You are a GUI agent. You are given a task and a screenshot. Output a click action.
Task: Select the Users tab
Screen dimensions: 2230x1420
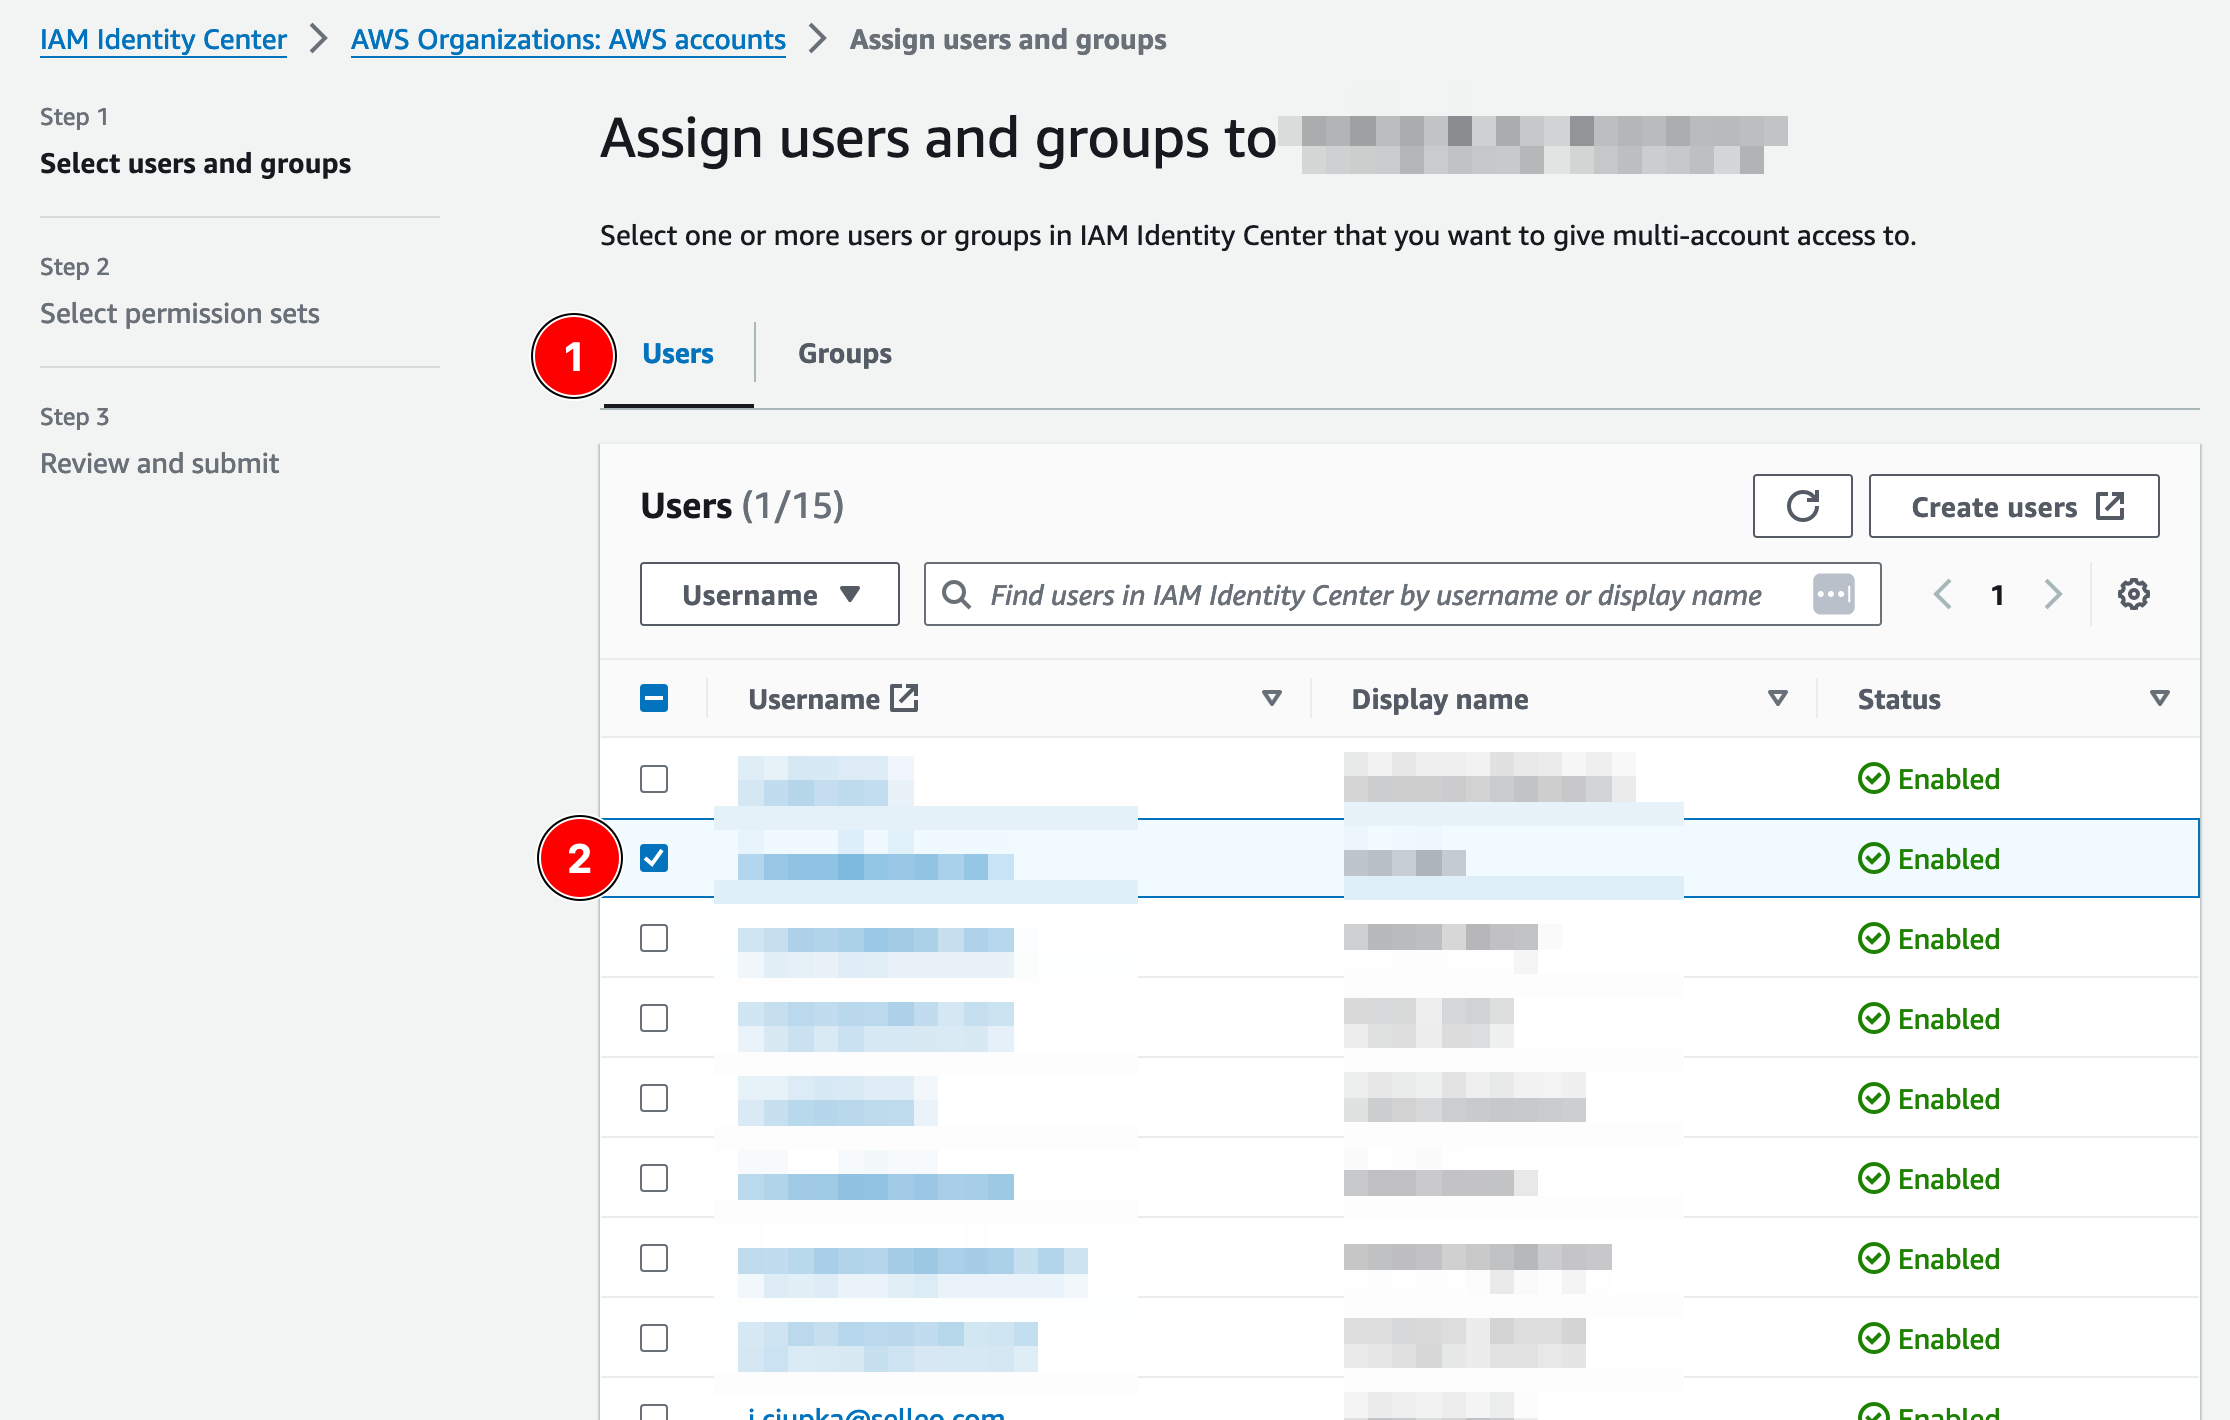(677, 354)
